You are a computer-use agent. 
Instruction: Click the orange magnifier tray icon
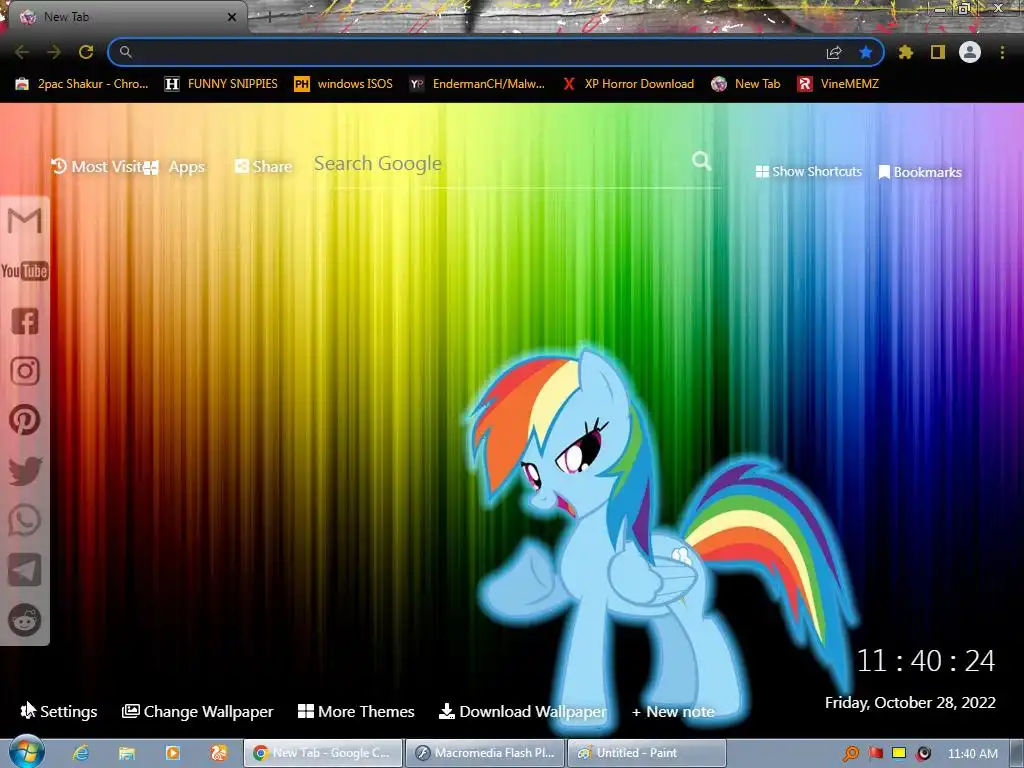coord(850,754)
